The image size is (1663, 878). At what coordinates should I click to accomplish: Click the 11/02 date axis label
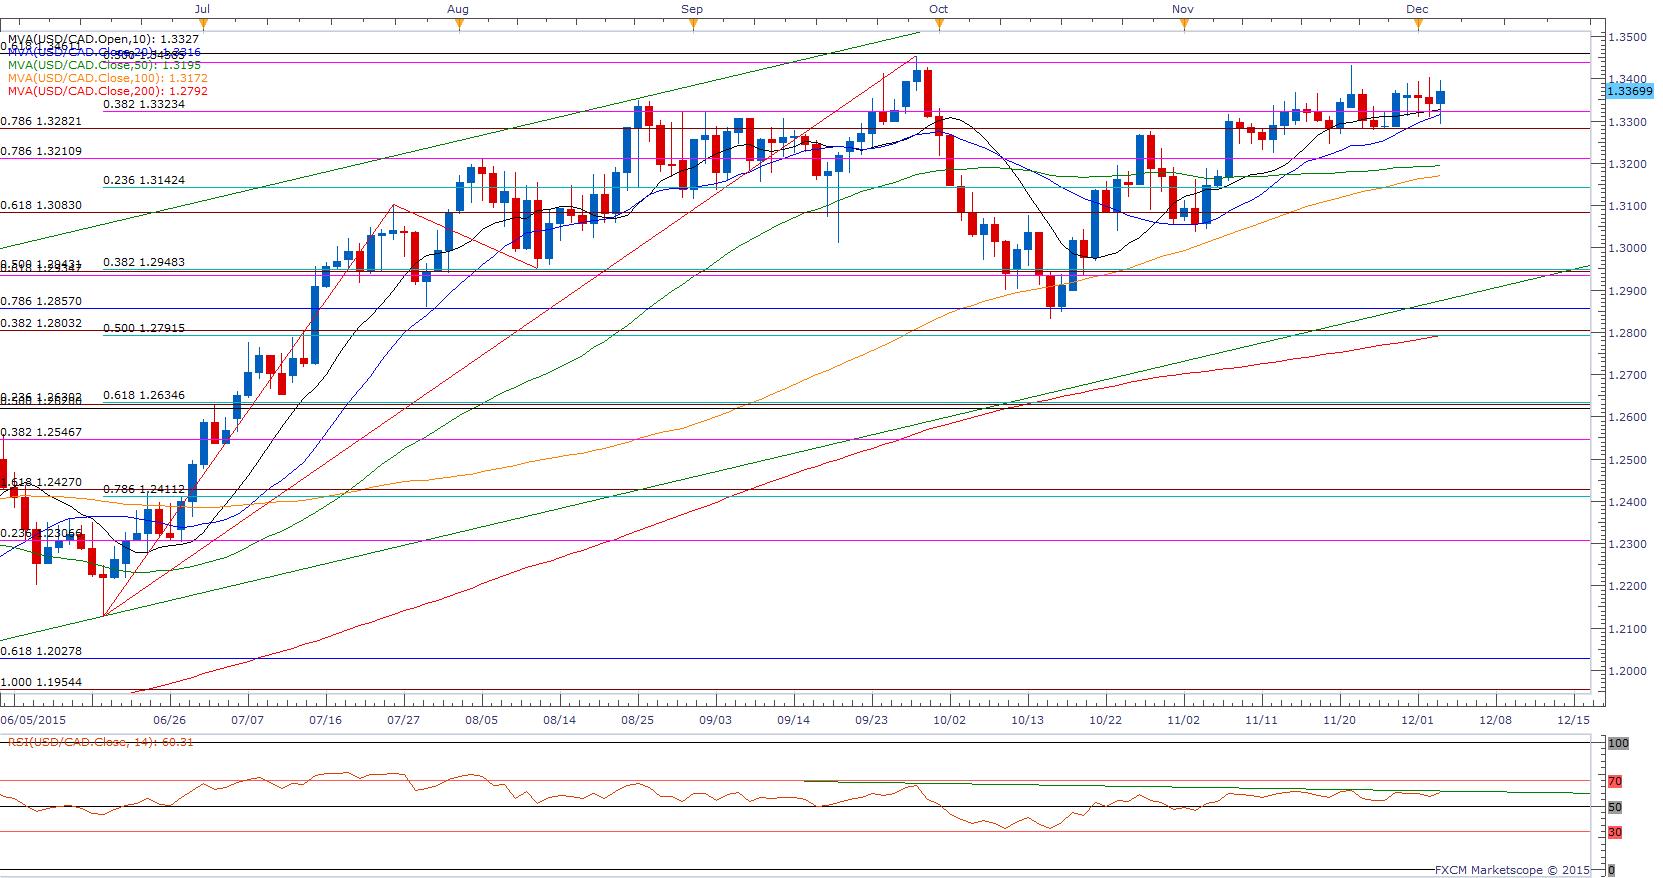(x=1183, y=719)
